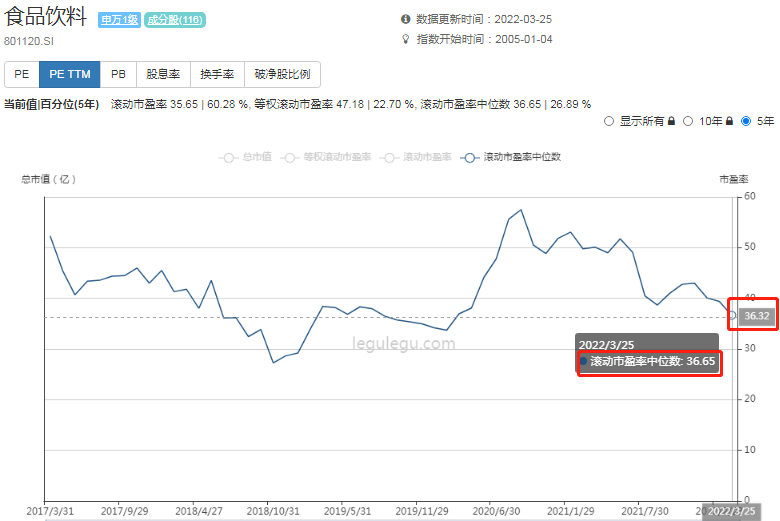Select the 破净股比例 tab
Image resolution: width=780 pixels, height=521 pixels.
coord(282,74)
